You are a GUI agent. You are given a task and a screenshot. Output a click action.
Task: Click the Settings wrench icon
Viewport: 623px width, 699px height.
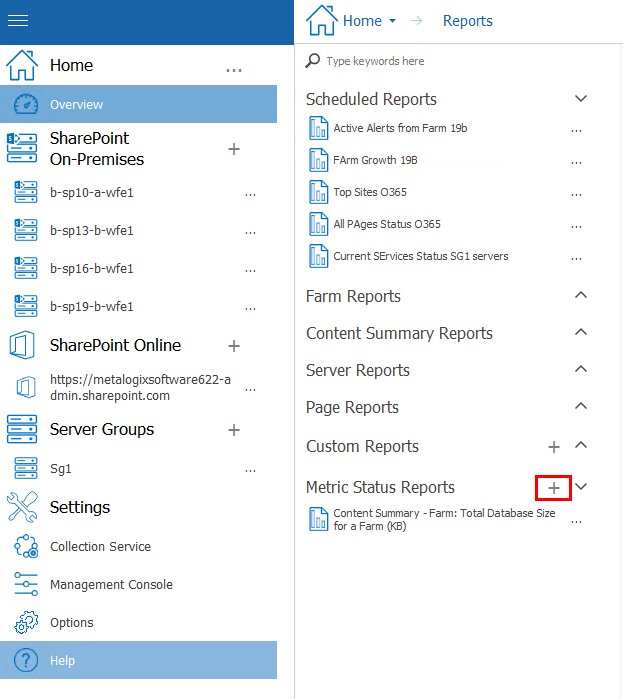click(22, 507)
